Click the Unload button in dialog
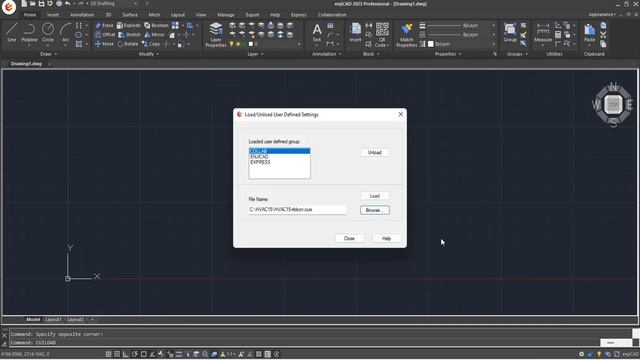 coord(375,152)
